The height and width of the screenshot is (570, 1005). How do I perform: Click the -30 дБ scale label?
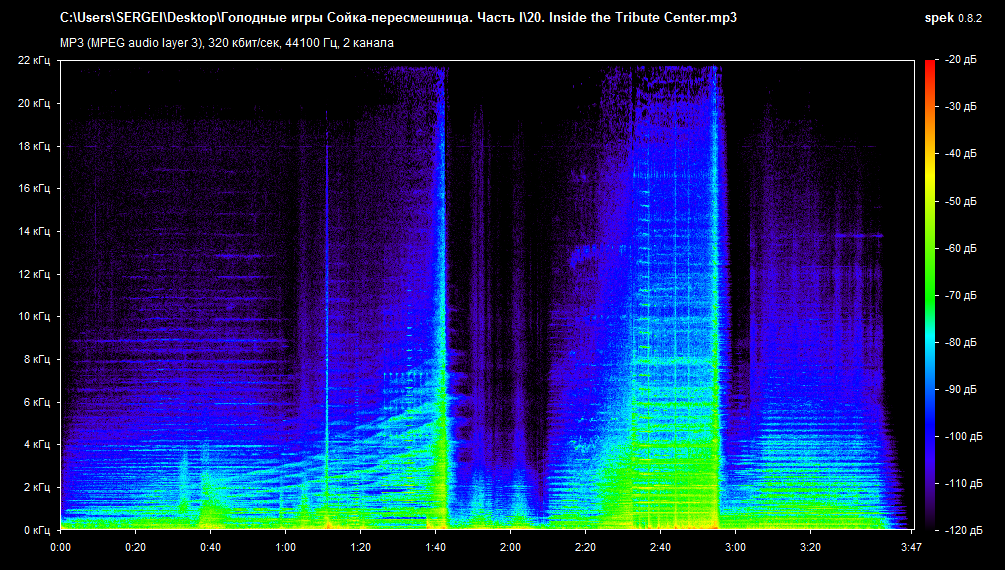point(961,106)
